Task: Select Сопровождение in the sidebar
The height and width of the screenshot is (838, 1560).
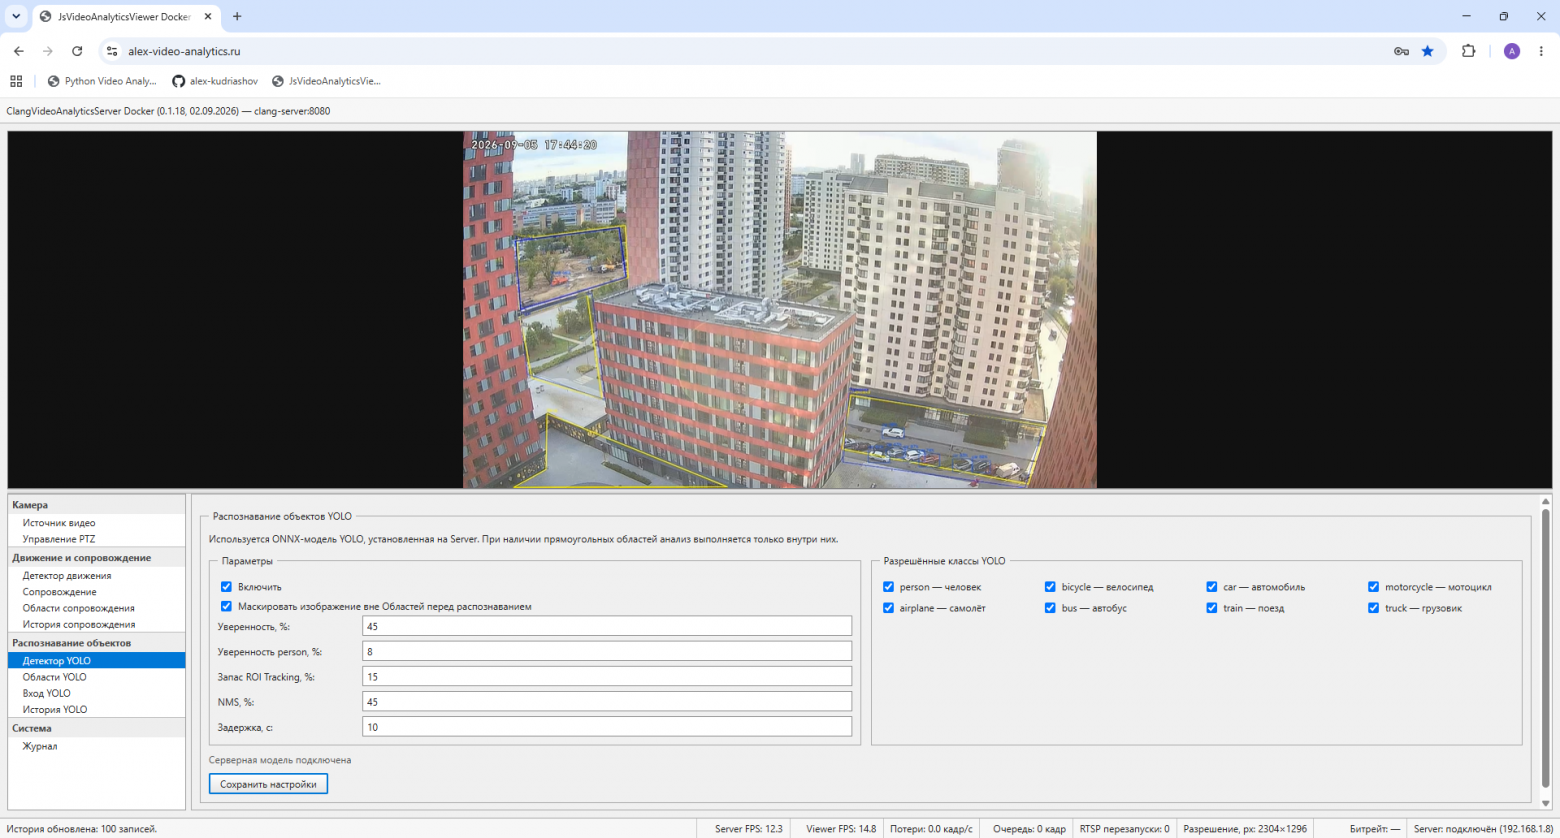Action: tap(96, 592)
